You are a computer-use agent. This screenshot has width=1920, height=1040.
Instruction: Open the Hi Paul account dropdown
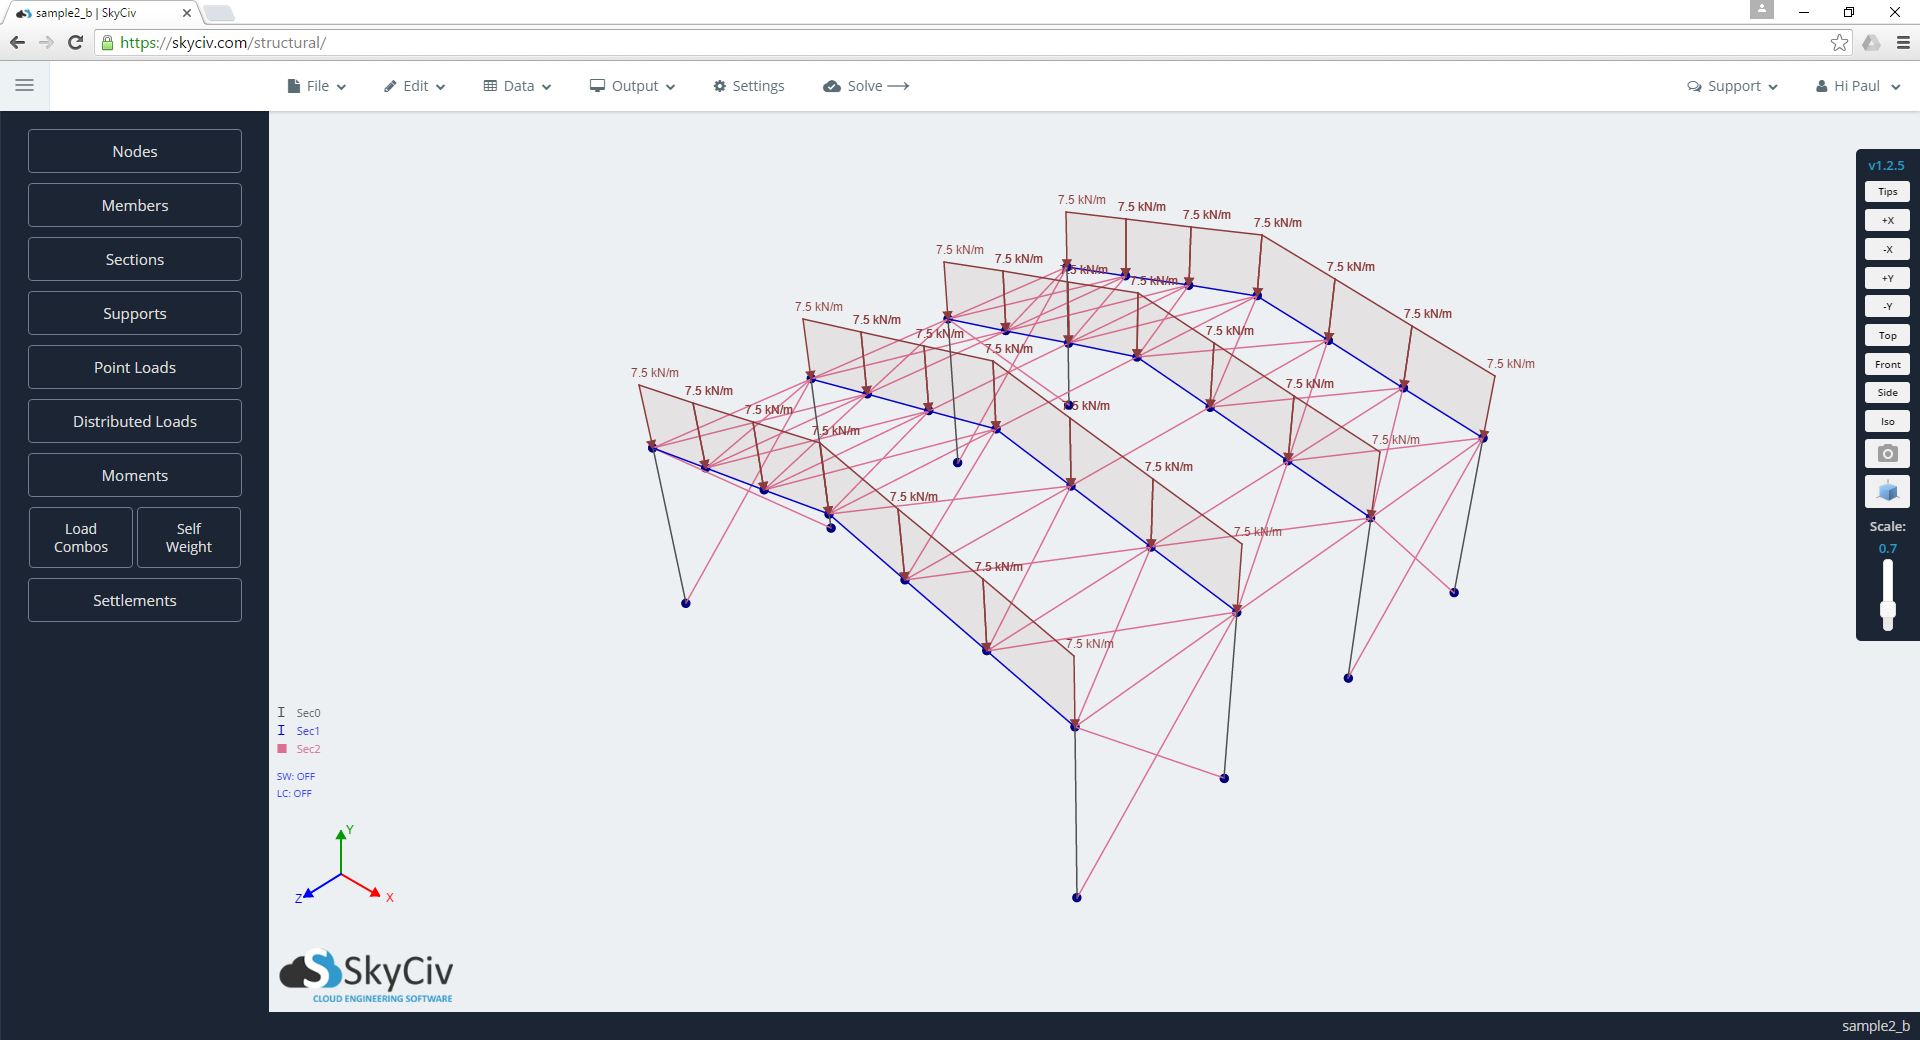coord(1855,86)
